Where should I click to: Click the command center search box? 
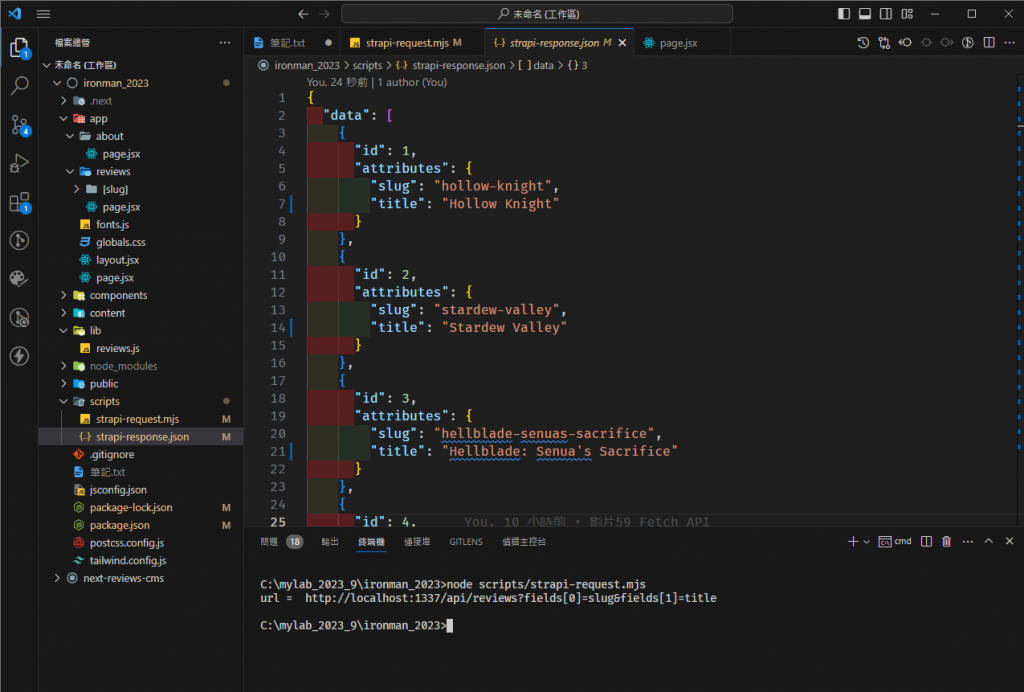(537, 14)
